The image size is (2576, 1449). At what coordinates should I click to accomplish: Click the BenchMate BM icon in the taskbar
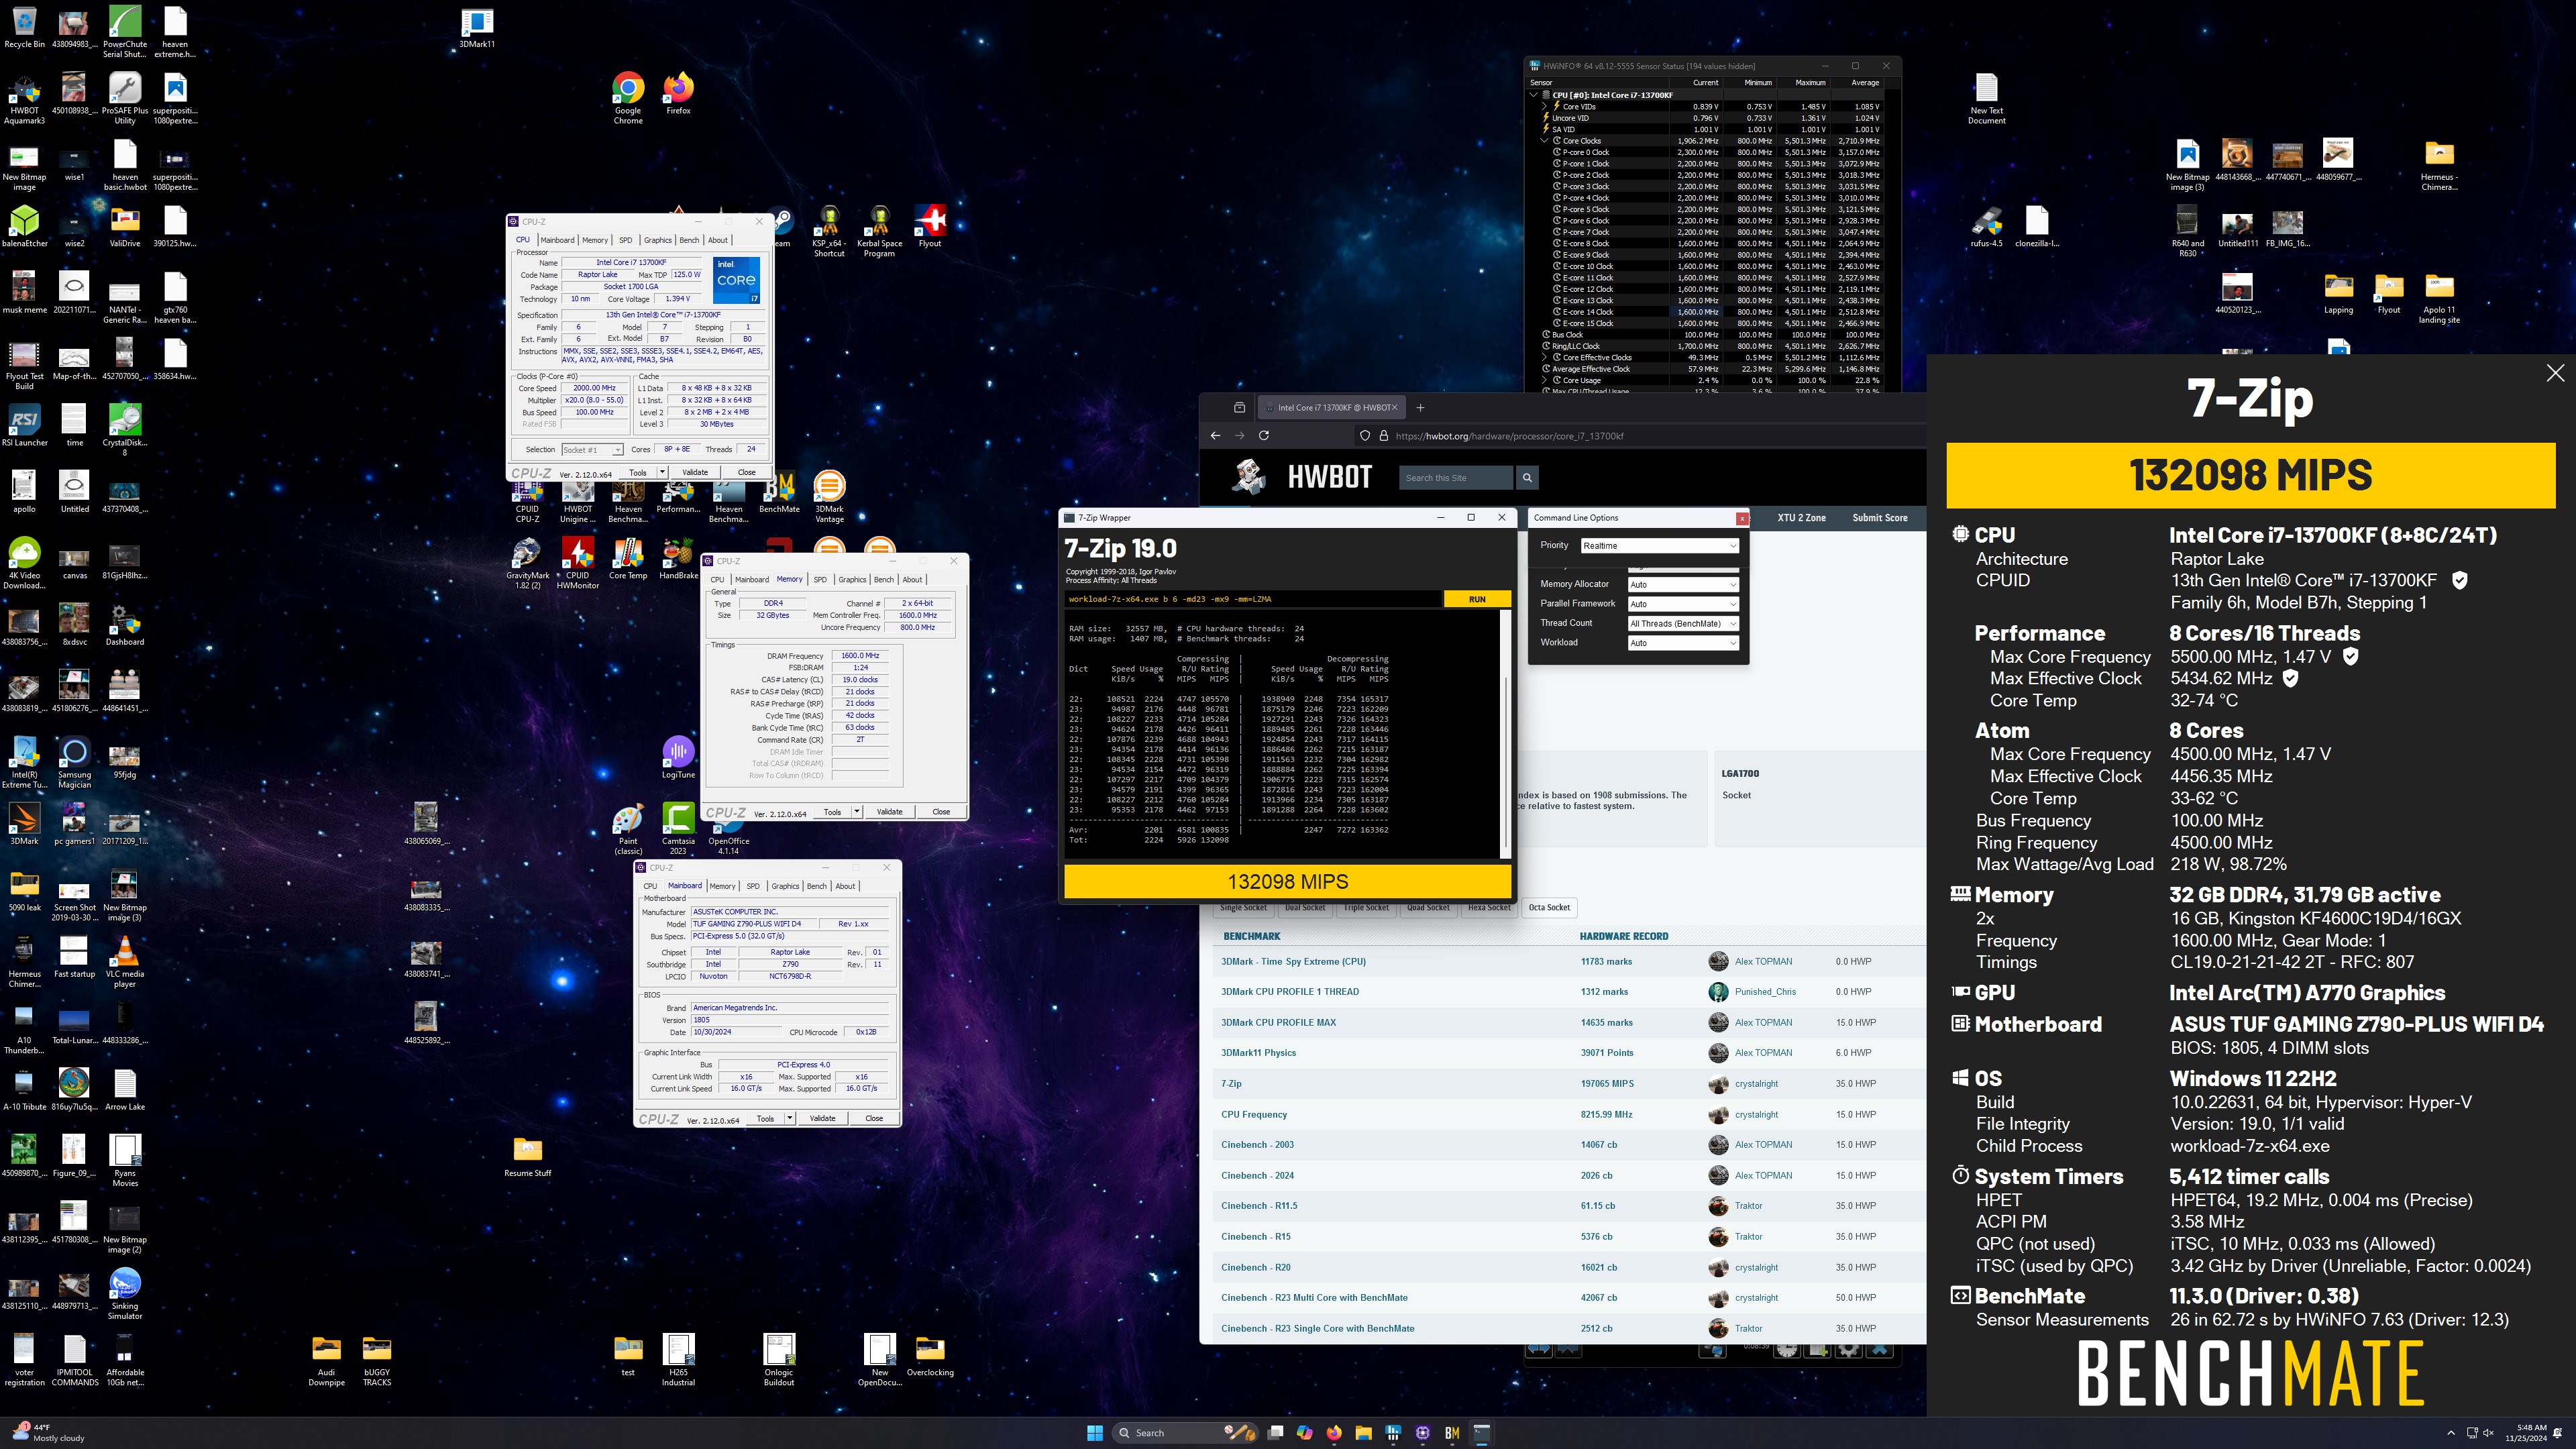point(1452,1433)
